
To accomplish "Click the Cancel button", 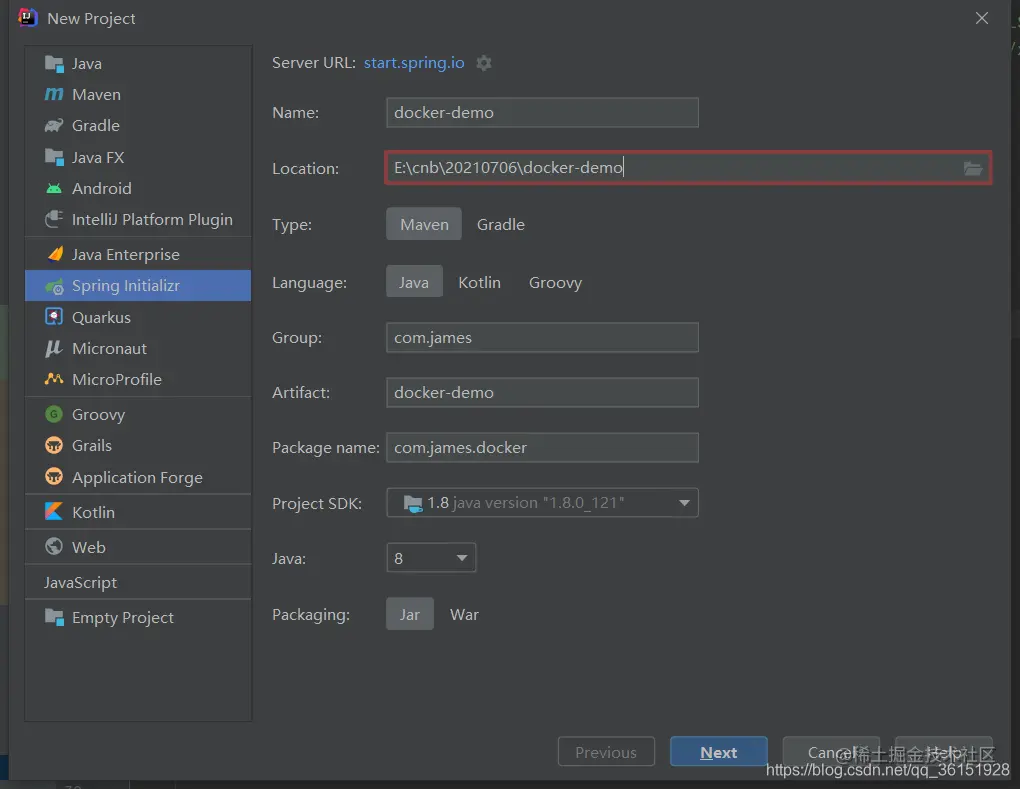I will pos(831,752).
